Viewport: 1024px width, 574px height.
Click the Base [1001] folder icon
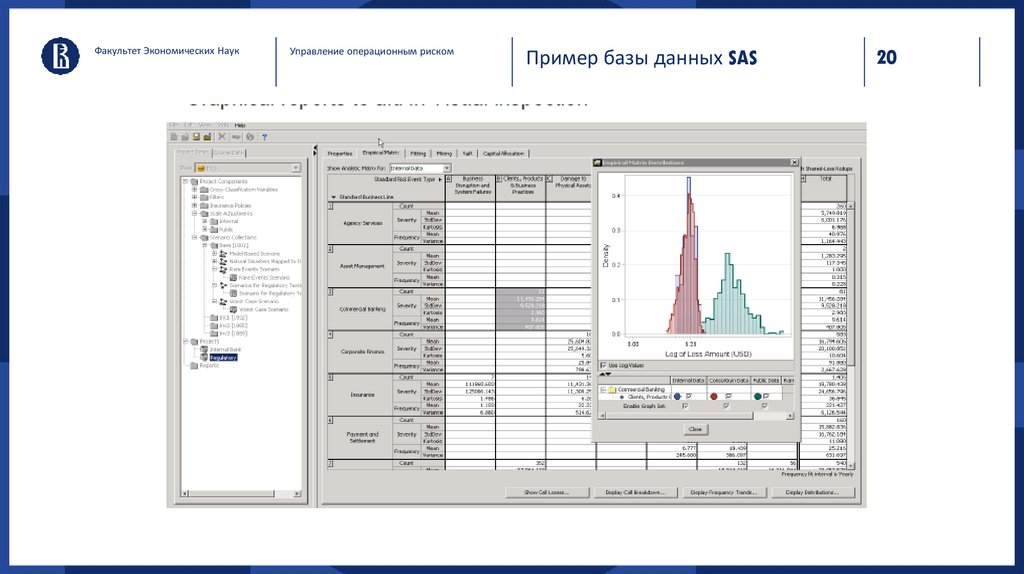[214, 246]
